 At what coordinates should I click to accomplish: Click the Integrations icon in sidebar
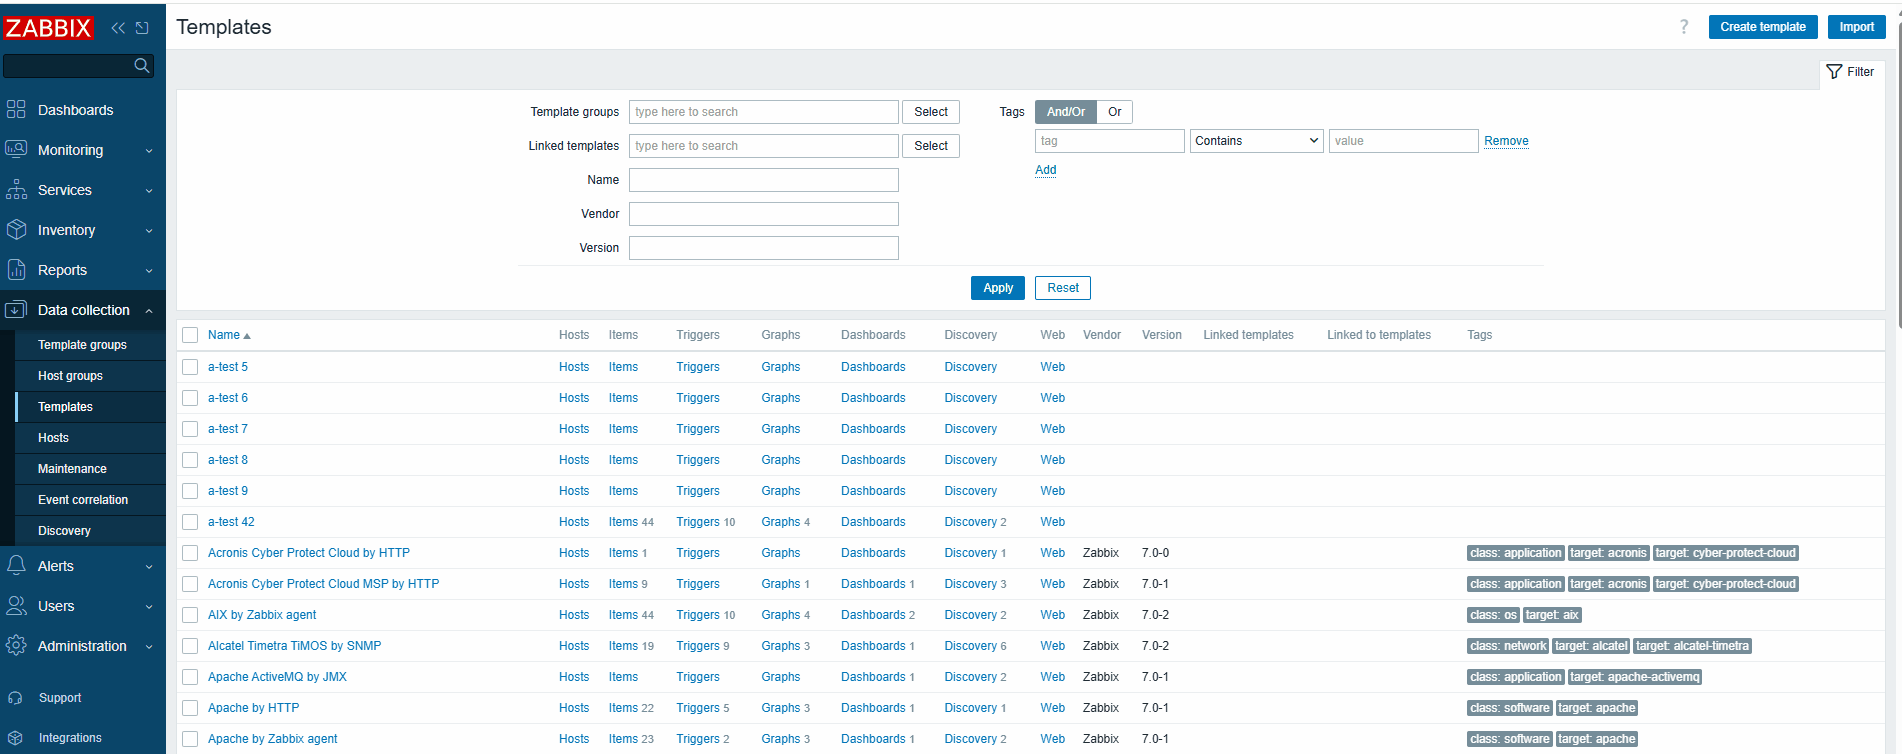(15, 738)
